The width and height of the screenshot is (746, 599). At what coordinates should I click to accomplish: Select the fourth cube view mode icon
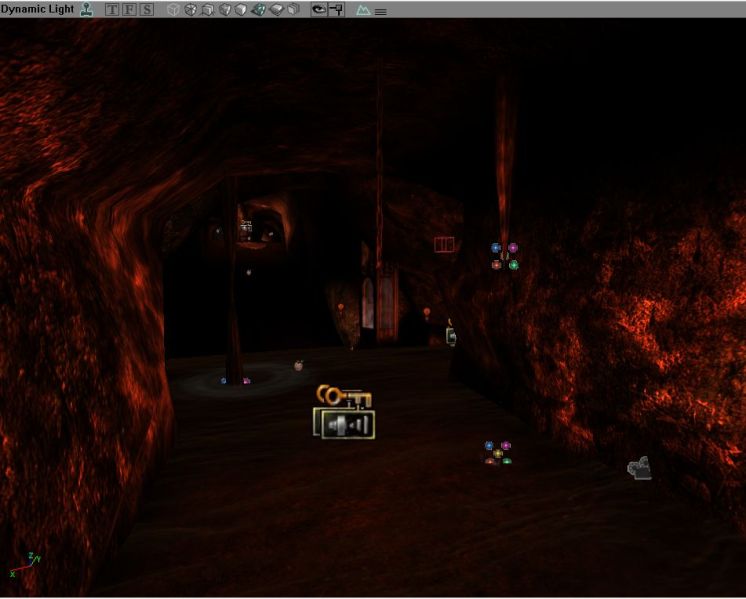[x=225, y=10]
